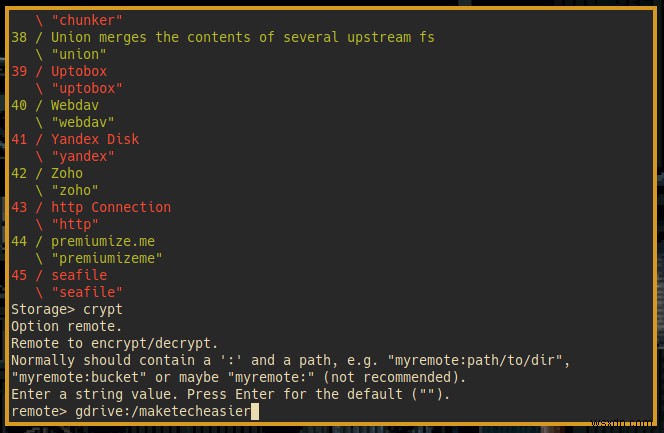Viewport: 664px width, 433px height.
Task: Click the 45 / seafile entry
Action: (x=59, y=275)
